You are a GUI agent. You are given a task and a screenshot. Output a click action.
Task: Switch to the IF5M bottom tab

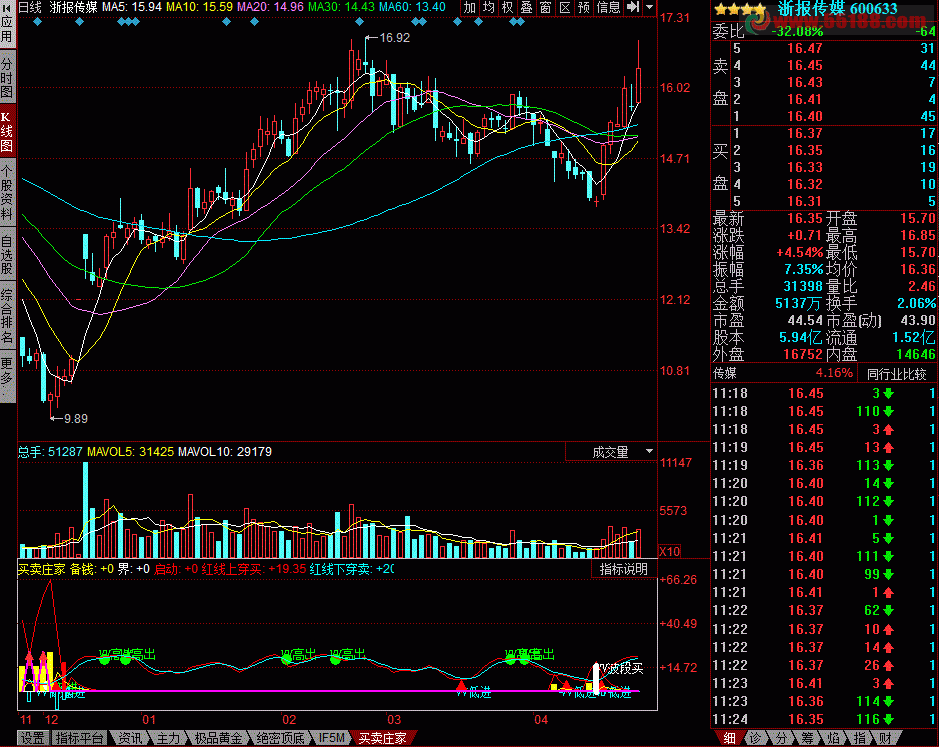point(331,739)
